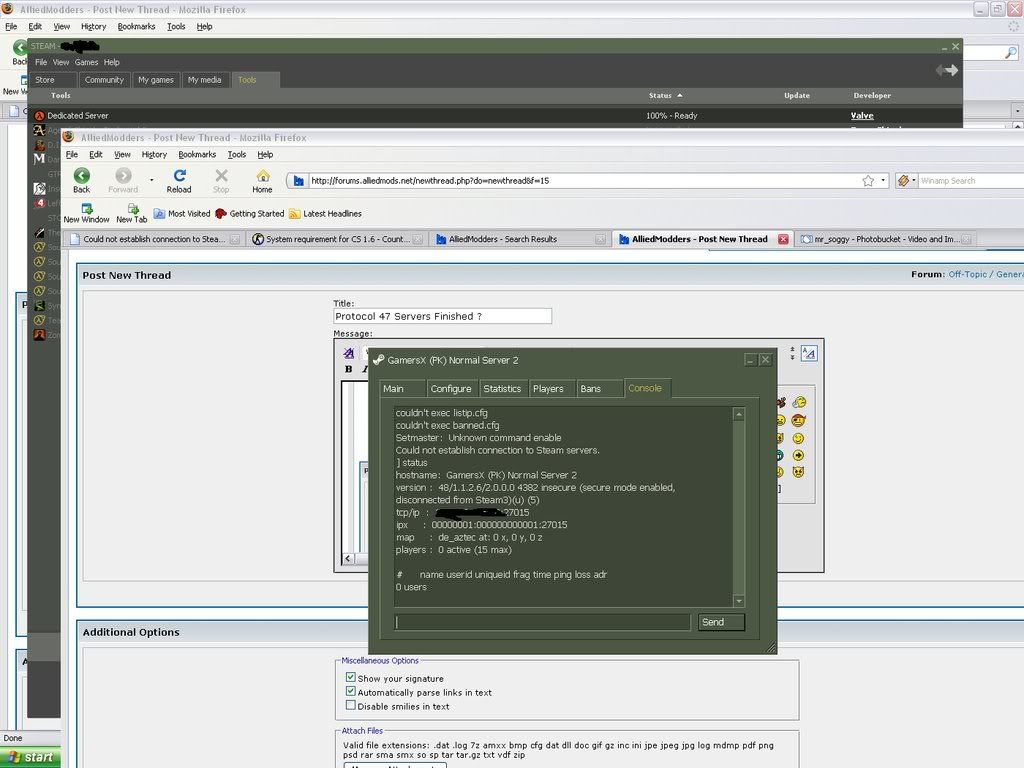Switch to the Statistics tab

tap(502, 389)
